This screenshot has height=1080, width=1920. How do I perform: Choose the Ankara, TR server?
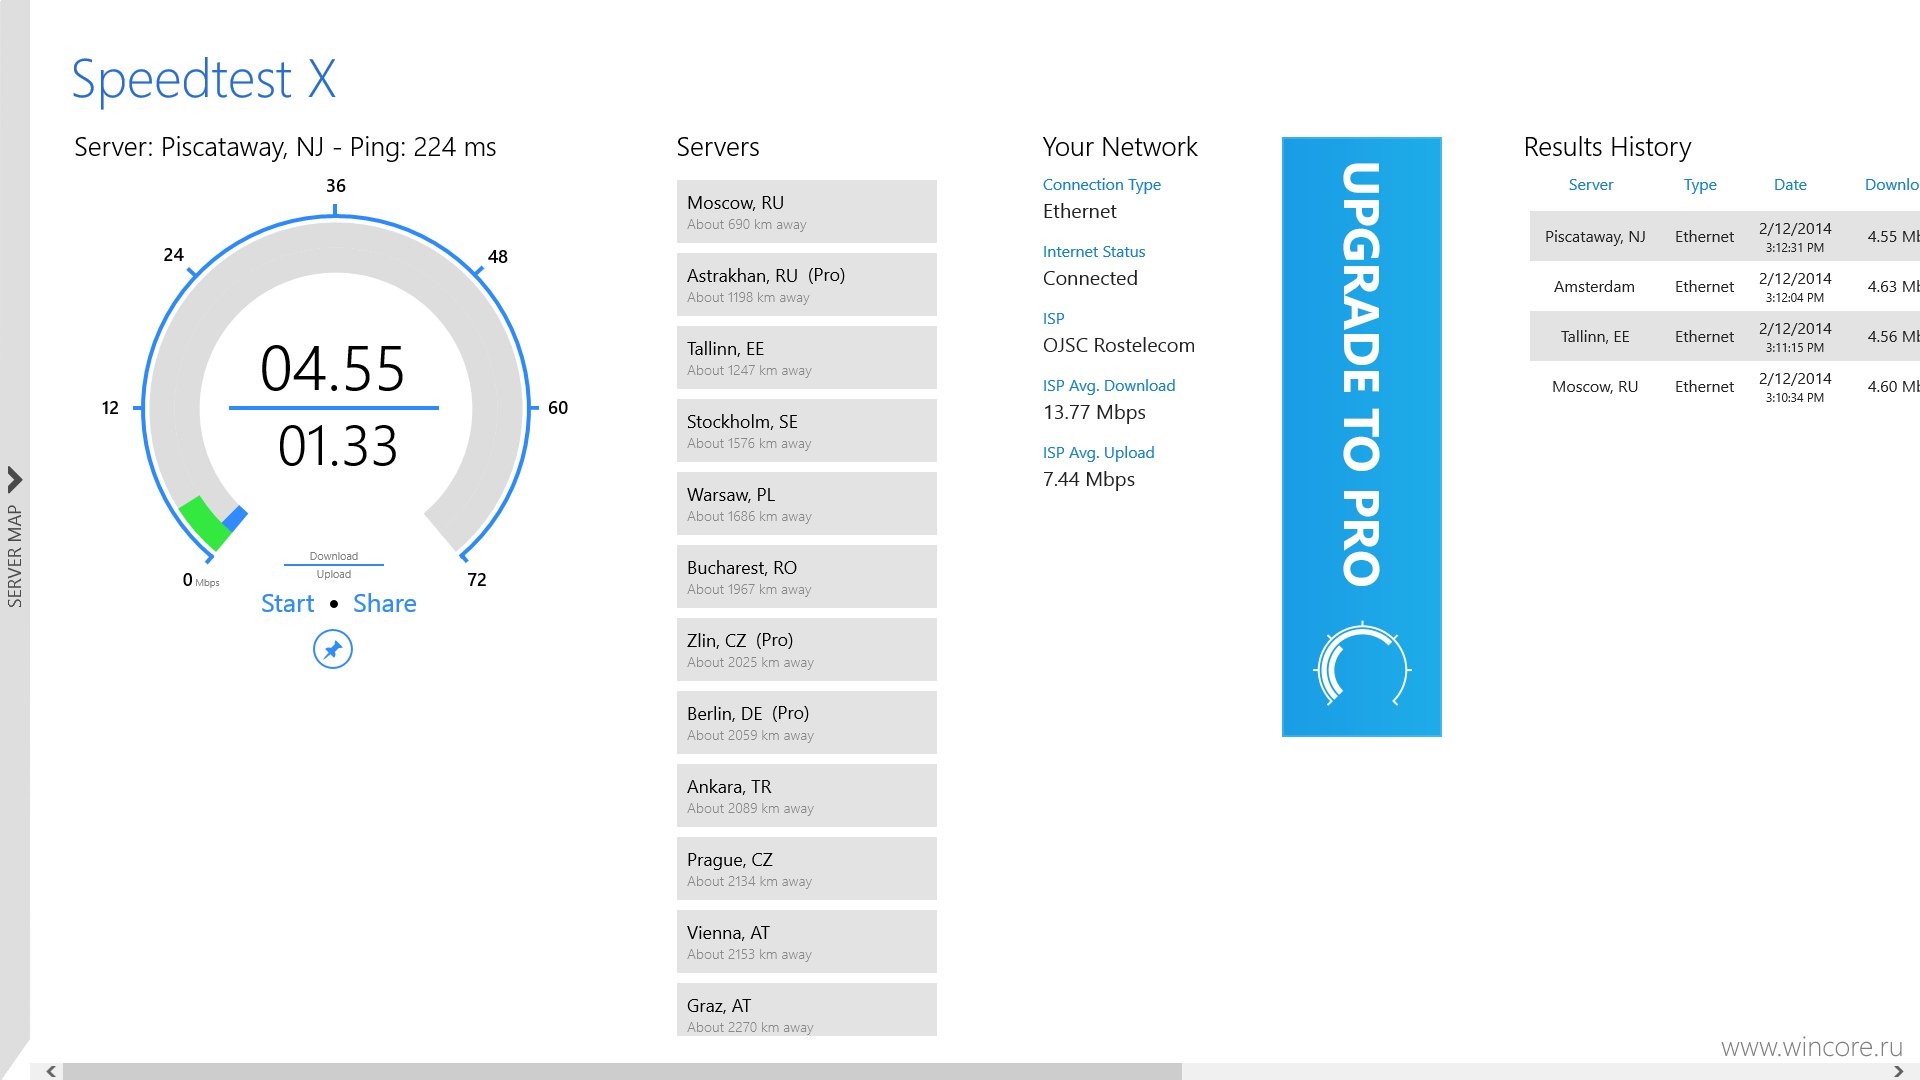807,796
